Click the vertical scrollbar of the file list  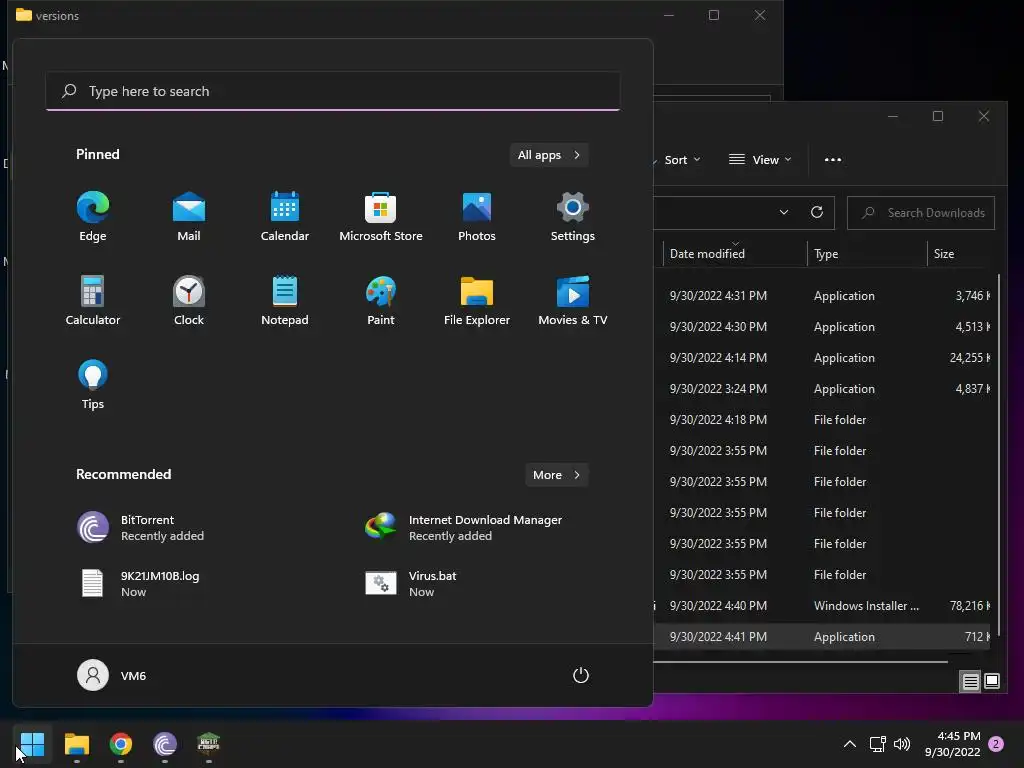[x=999, y=457]
